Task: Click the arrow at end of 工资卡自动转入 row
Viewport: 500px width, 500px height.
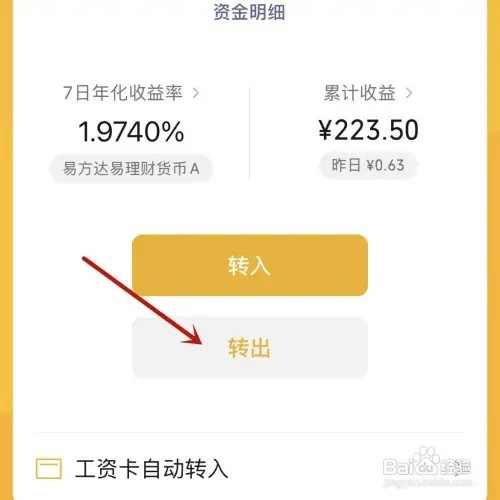Action: tap(458, 469)
